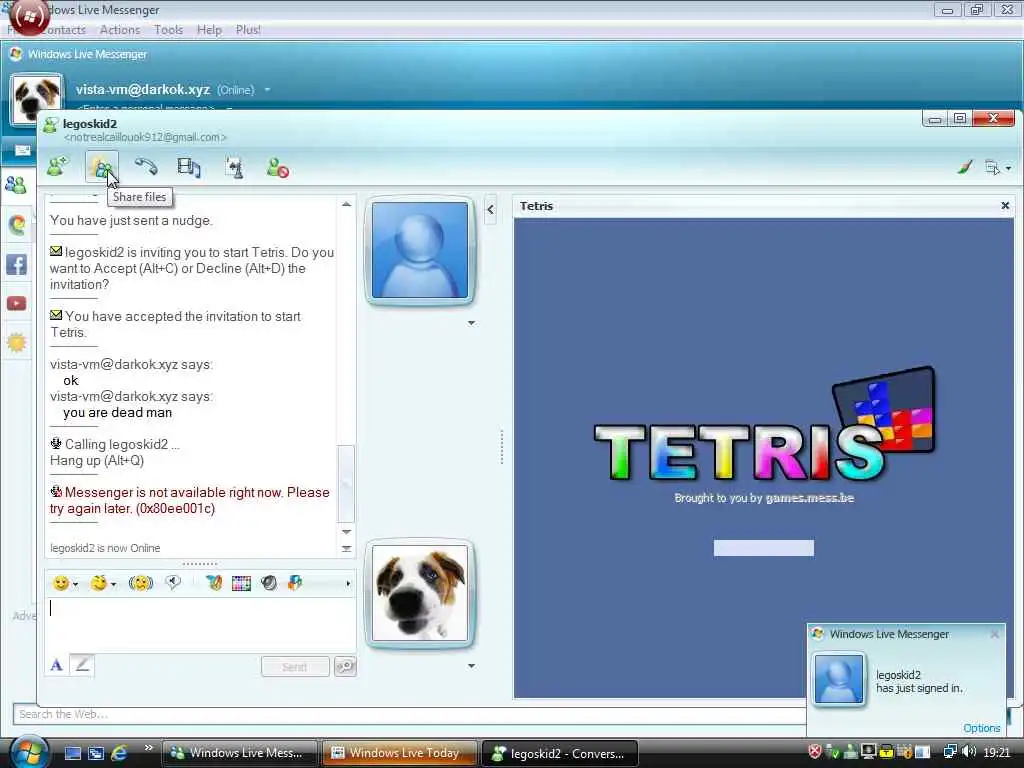The width and height of the screenshot is (1024, 768).
Task: Click legoskid2's avatar in the notification
Action: pyautogui.click(x=839, y=680)
